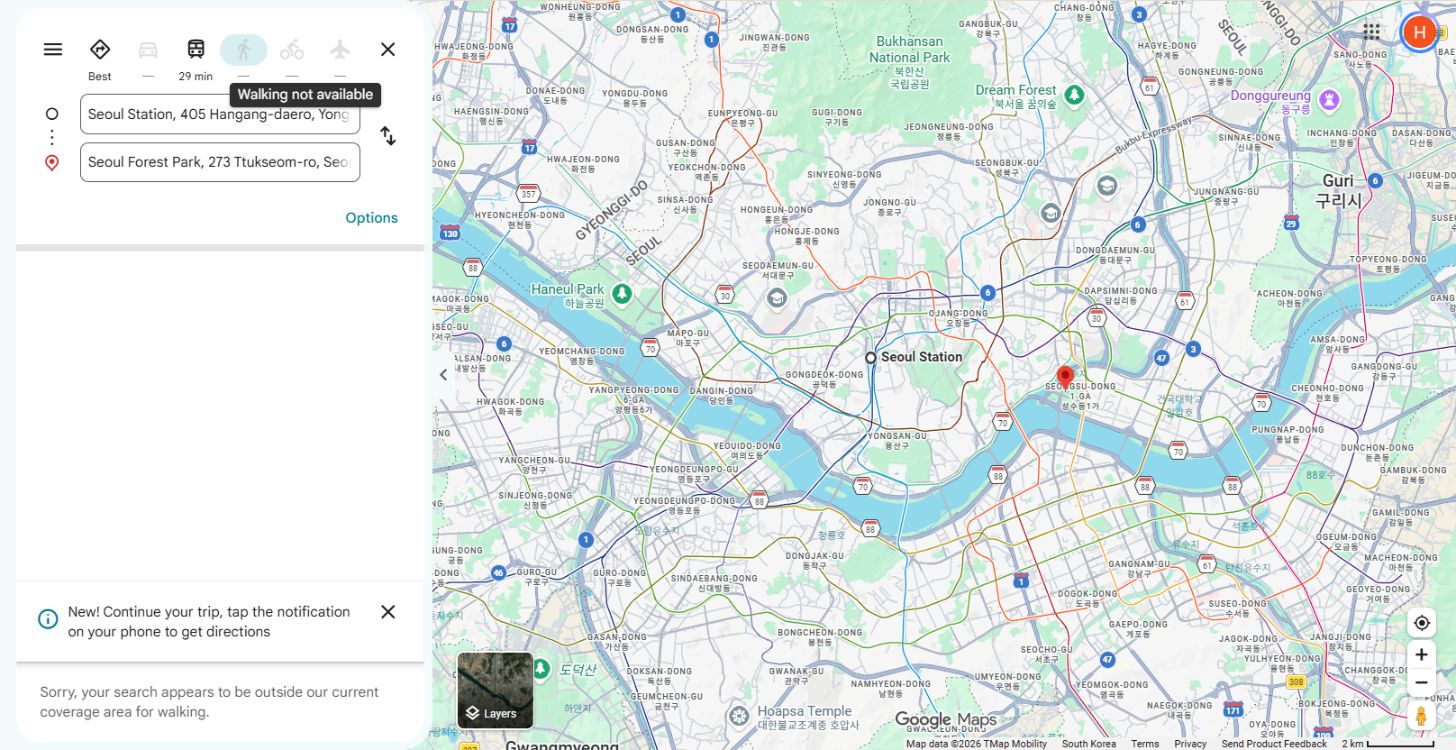Viewport: 1456px width, 750px height.
Task: Click the Seoul Station origin marker
Action: 871,357
